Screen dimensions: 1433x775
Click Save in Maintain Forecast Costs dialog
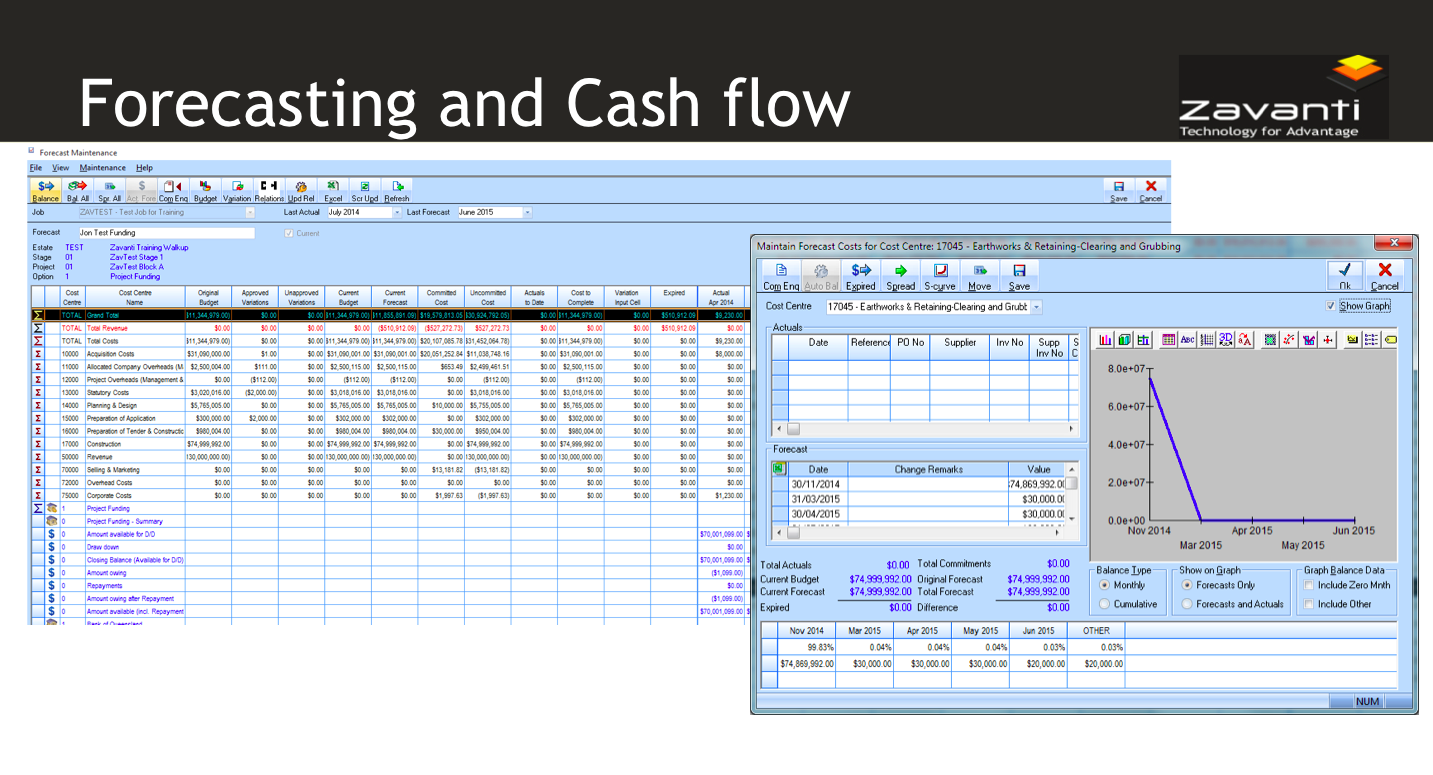tap(1019, 277)
